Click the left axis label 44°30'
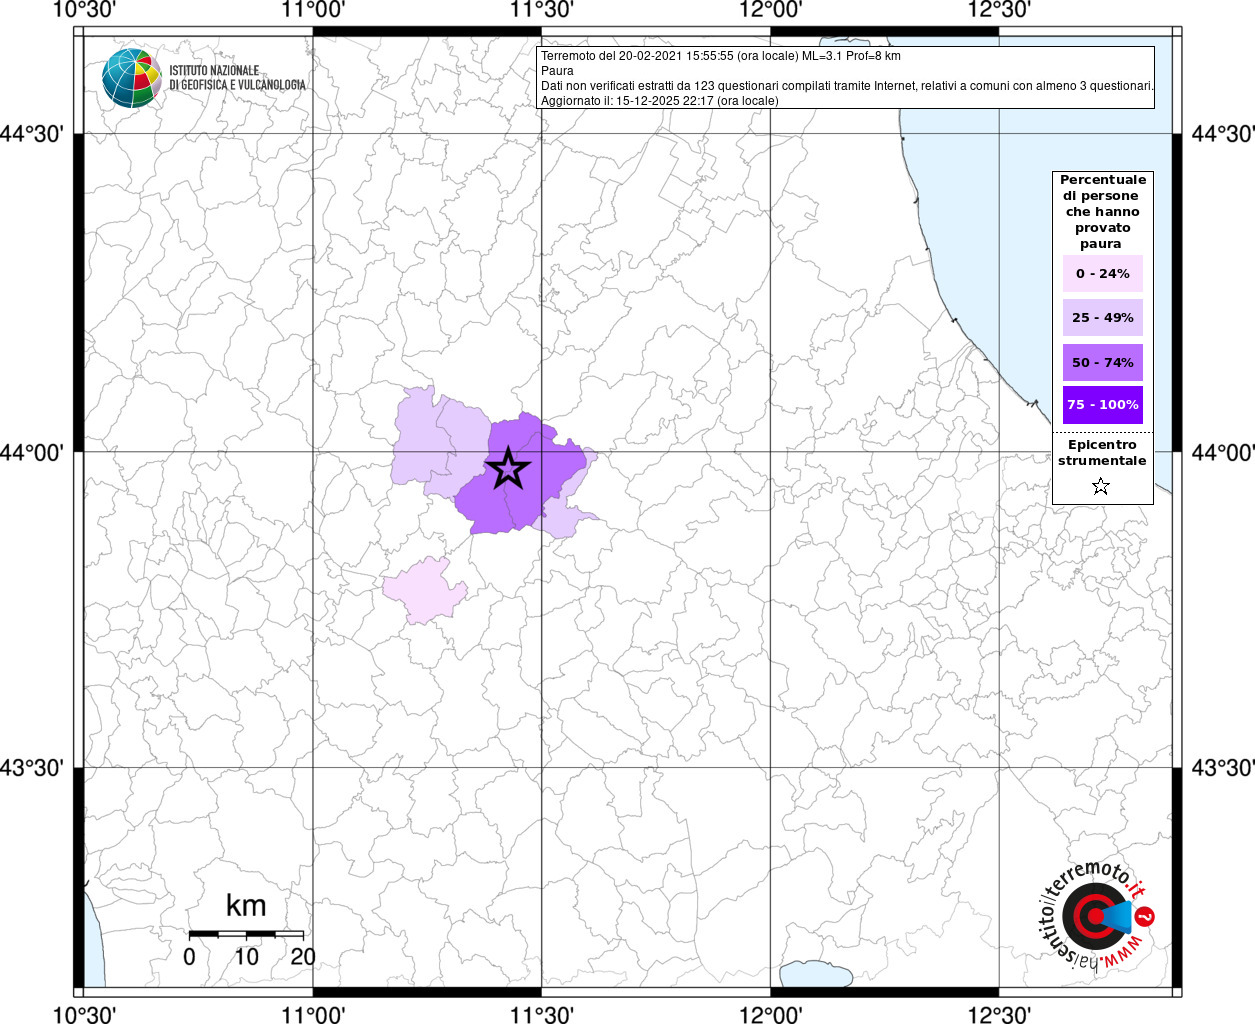Image resolution: width=1255 pixels, height=1024 pixels. coord(32,134)
